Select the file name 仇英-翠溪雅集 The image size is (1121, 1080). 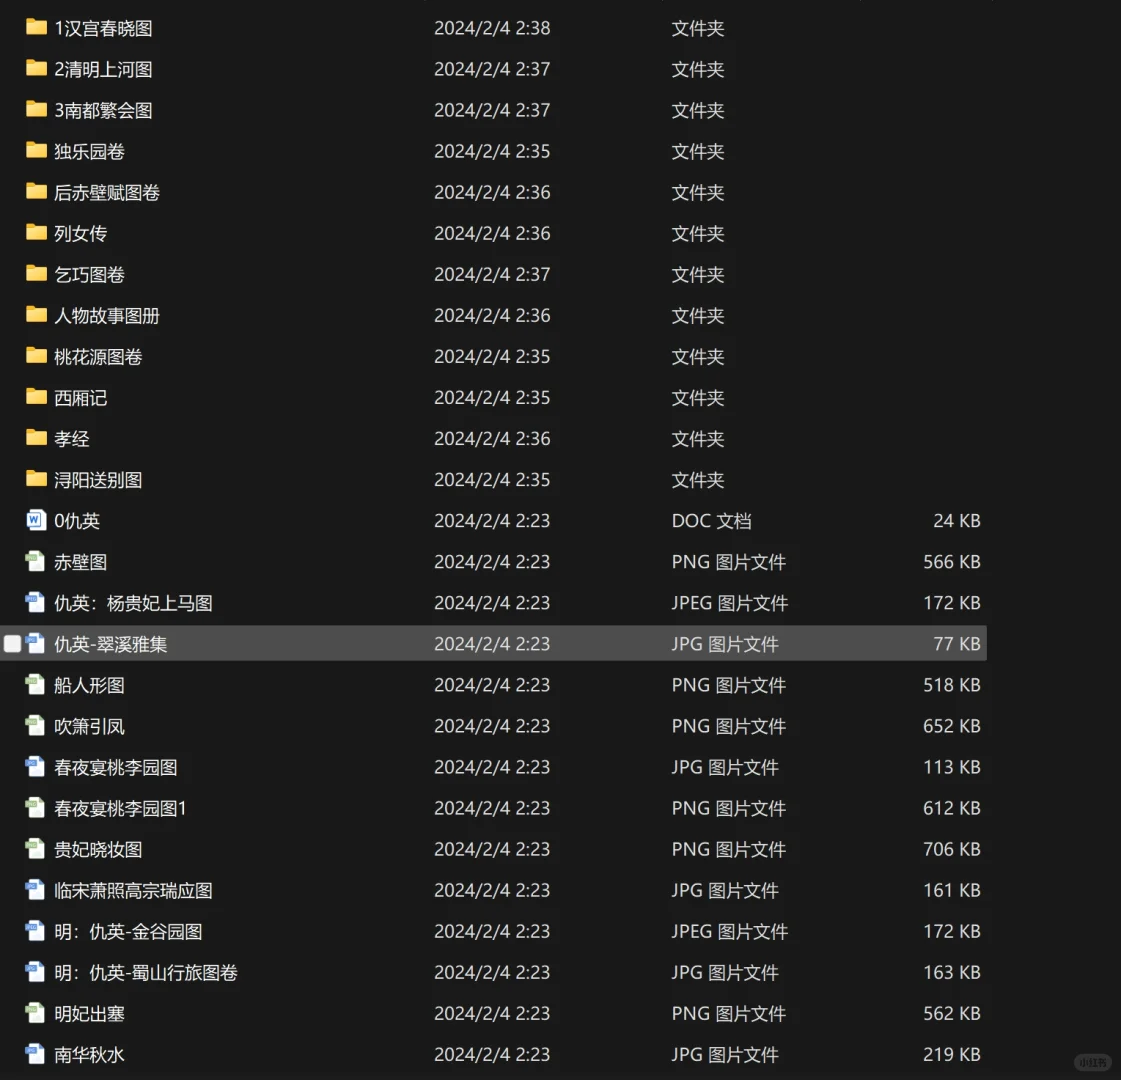pyautogui.click(x=111, y=644)
